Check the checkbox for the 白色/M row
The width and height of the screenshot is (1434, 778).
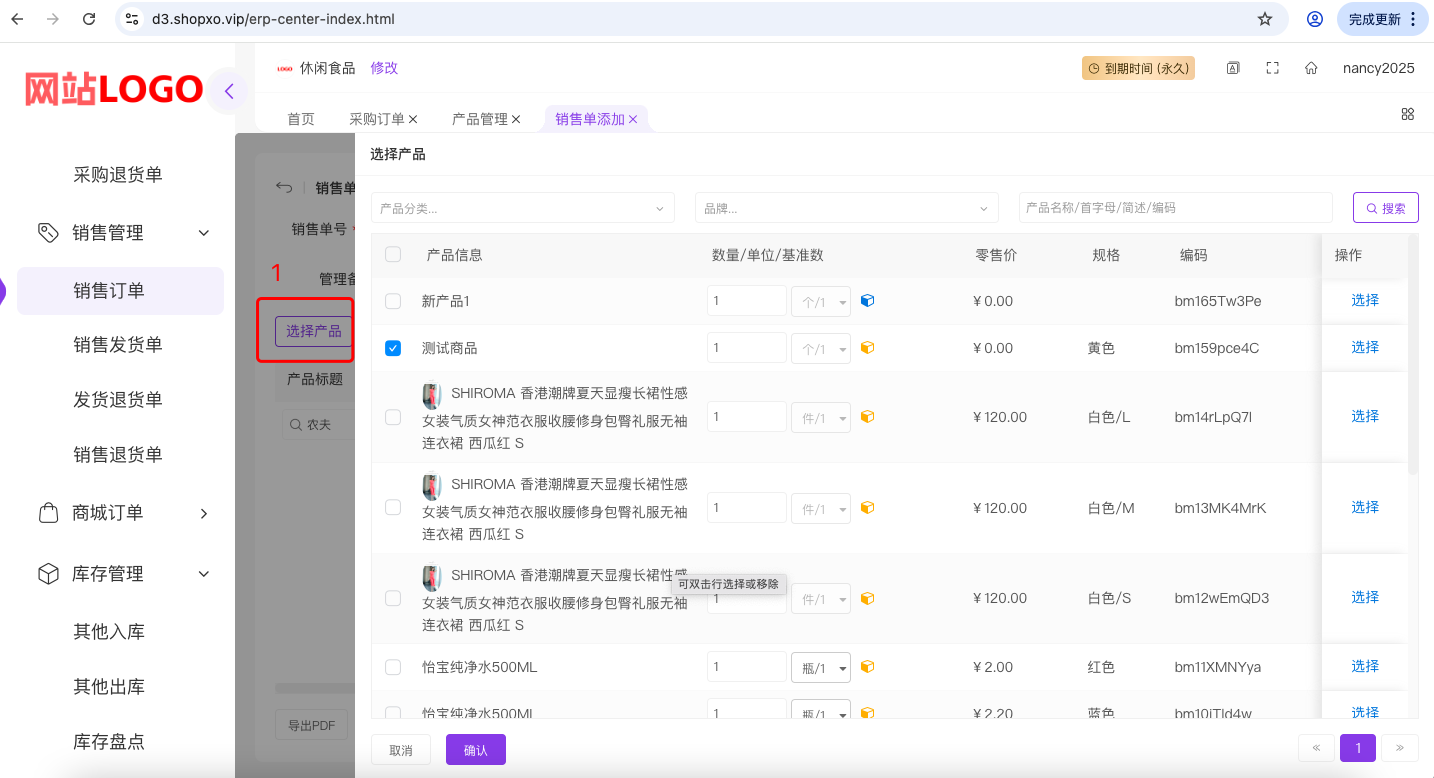(393, 508)
